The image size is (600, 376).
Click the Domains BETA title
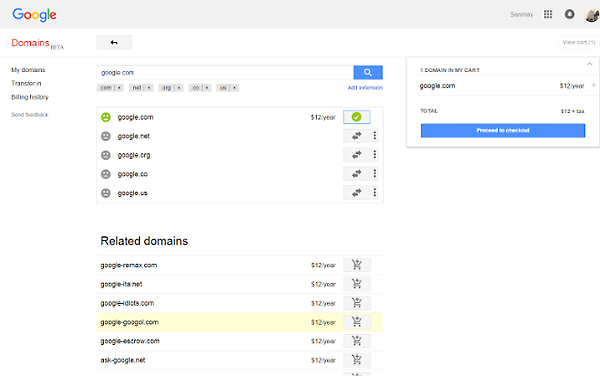coord(38,43)
